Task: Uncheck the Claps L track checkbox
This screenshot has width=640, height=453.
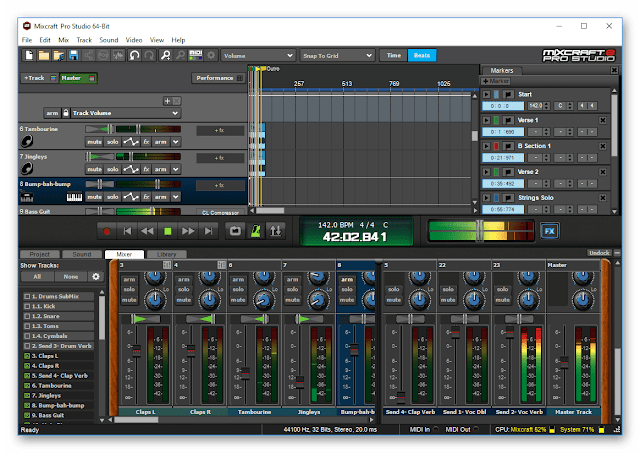Action: 25,355
